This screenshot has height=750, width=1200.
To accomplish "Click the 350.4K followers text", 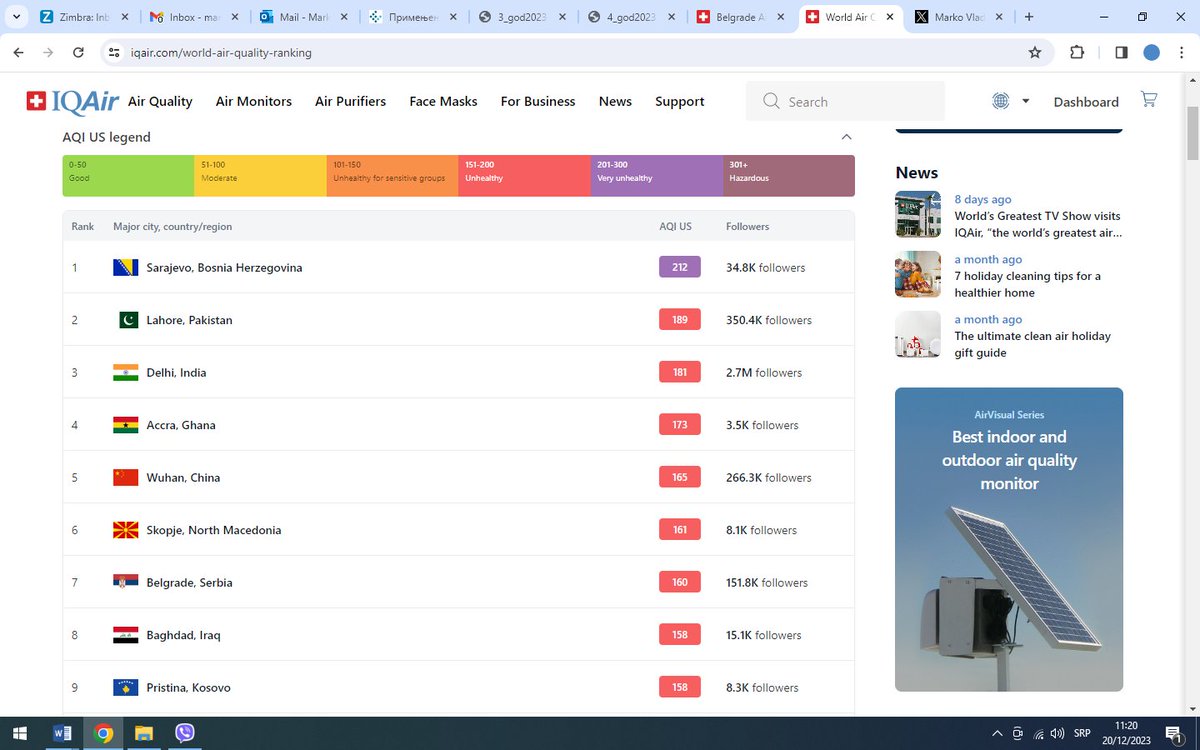I will [x=769, y=320].
